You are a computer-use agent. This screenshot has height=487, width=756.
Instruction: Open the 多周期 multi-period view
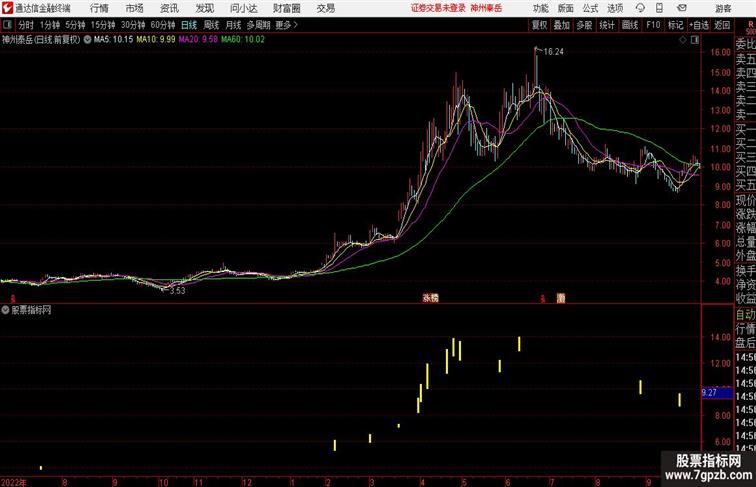pyautogui.click(x=259, y=25)
